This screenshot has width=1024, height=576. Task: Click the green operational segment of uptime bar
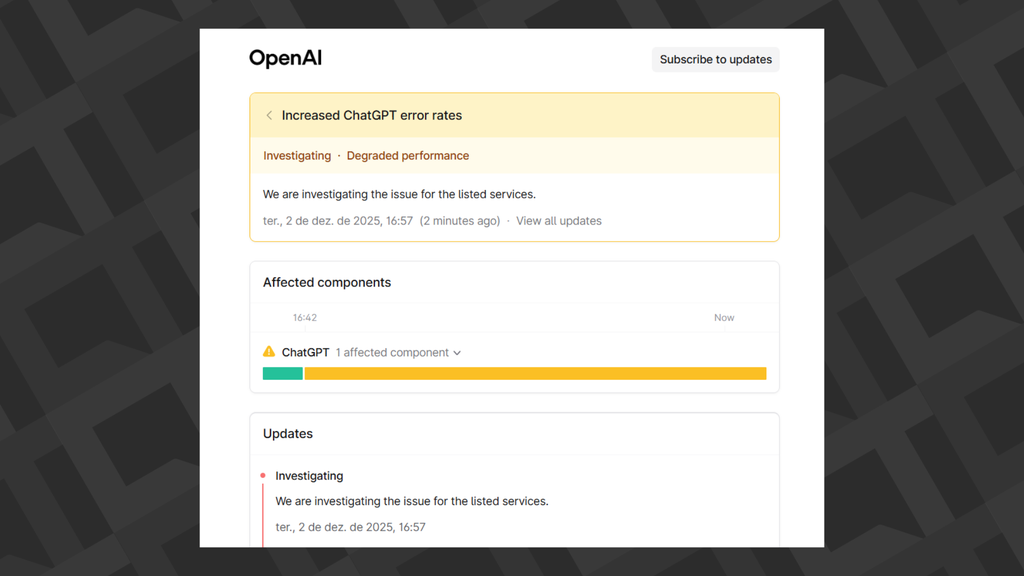pos(283,374)
